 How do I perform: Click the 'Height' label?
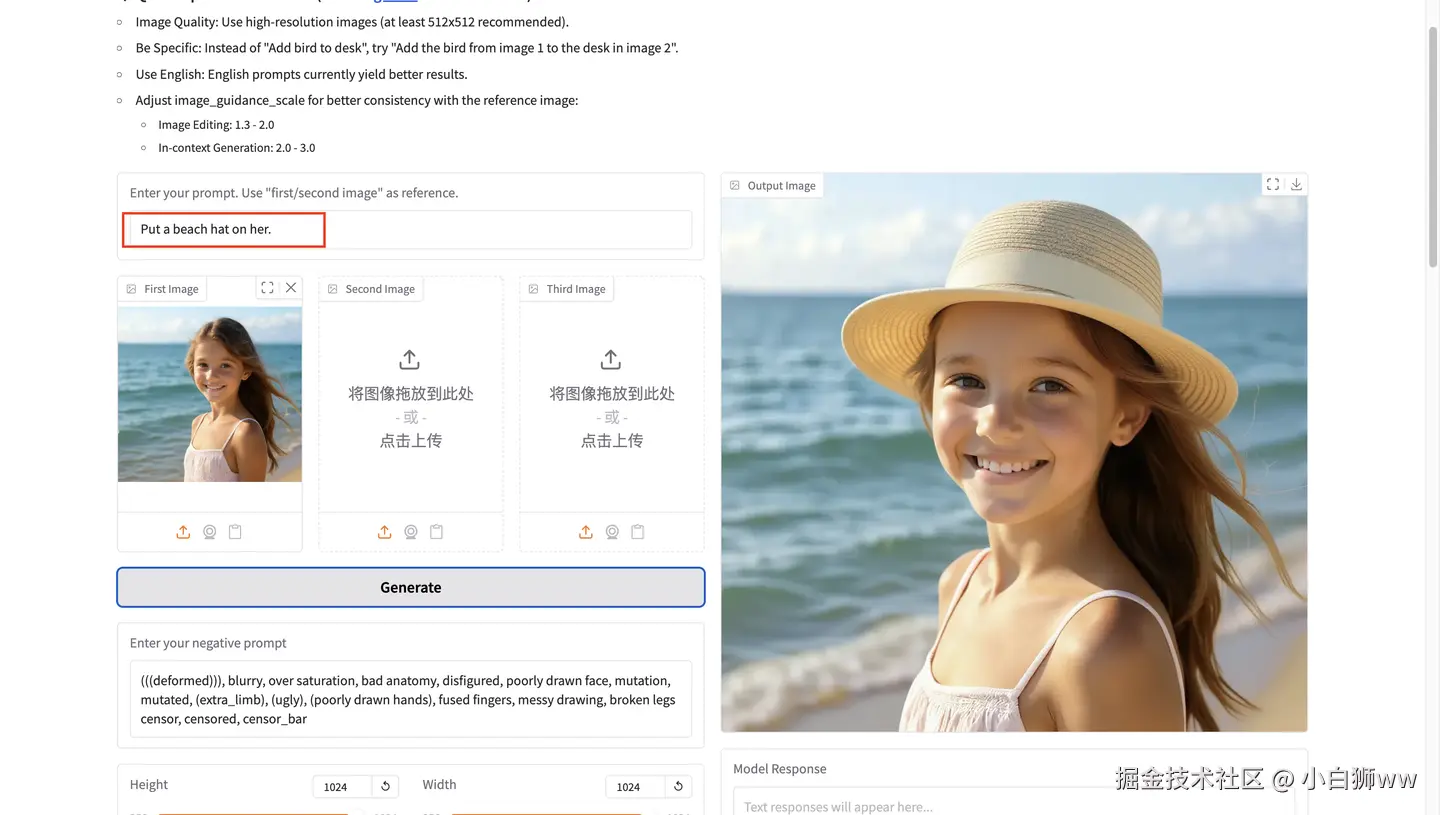[149, 785]
